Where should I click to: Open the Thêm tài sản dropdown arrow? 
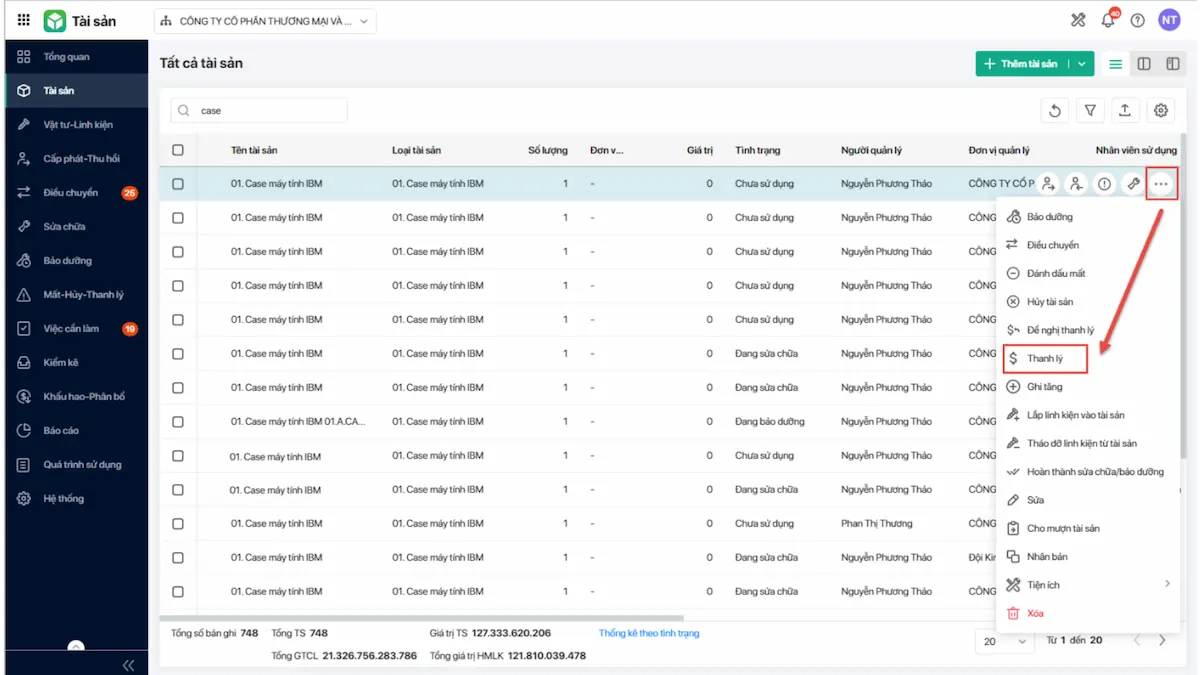click(1082, 64)
